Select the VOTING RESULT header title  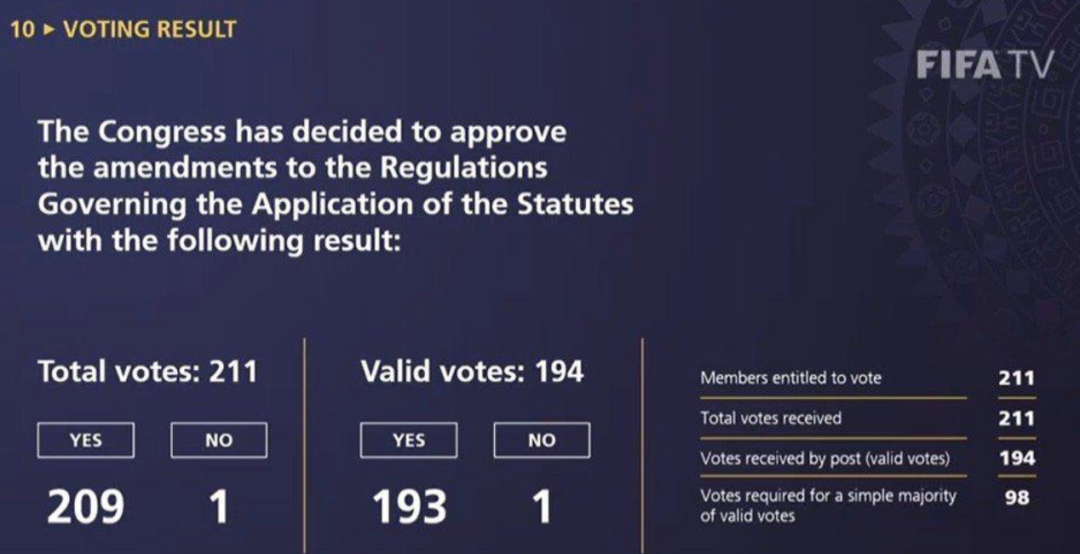click(150, 29)
